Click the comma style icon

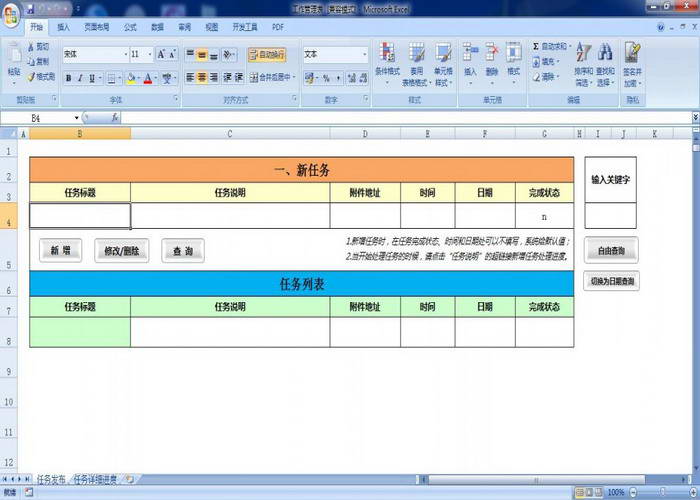[338, 79]
